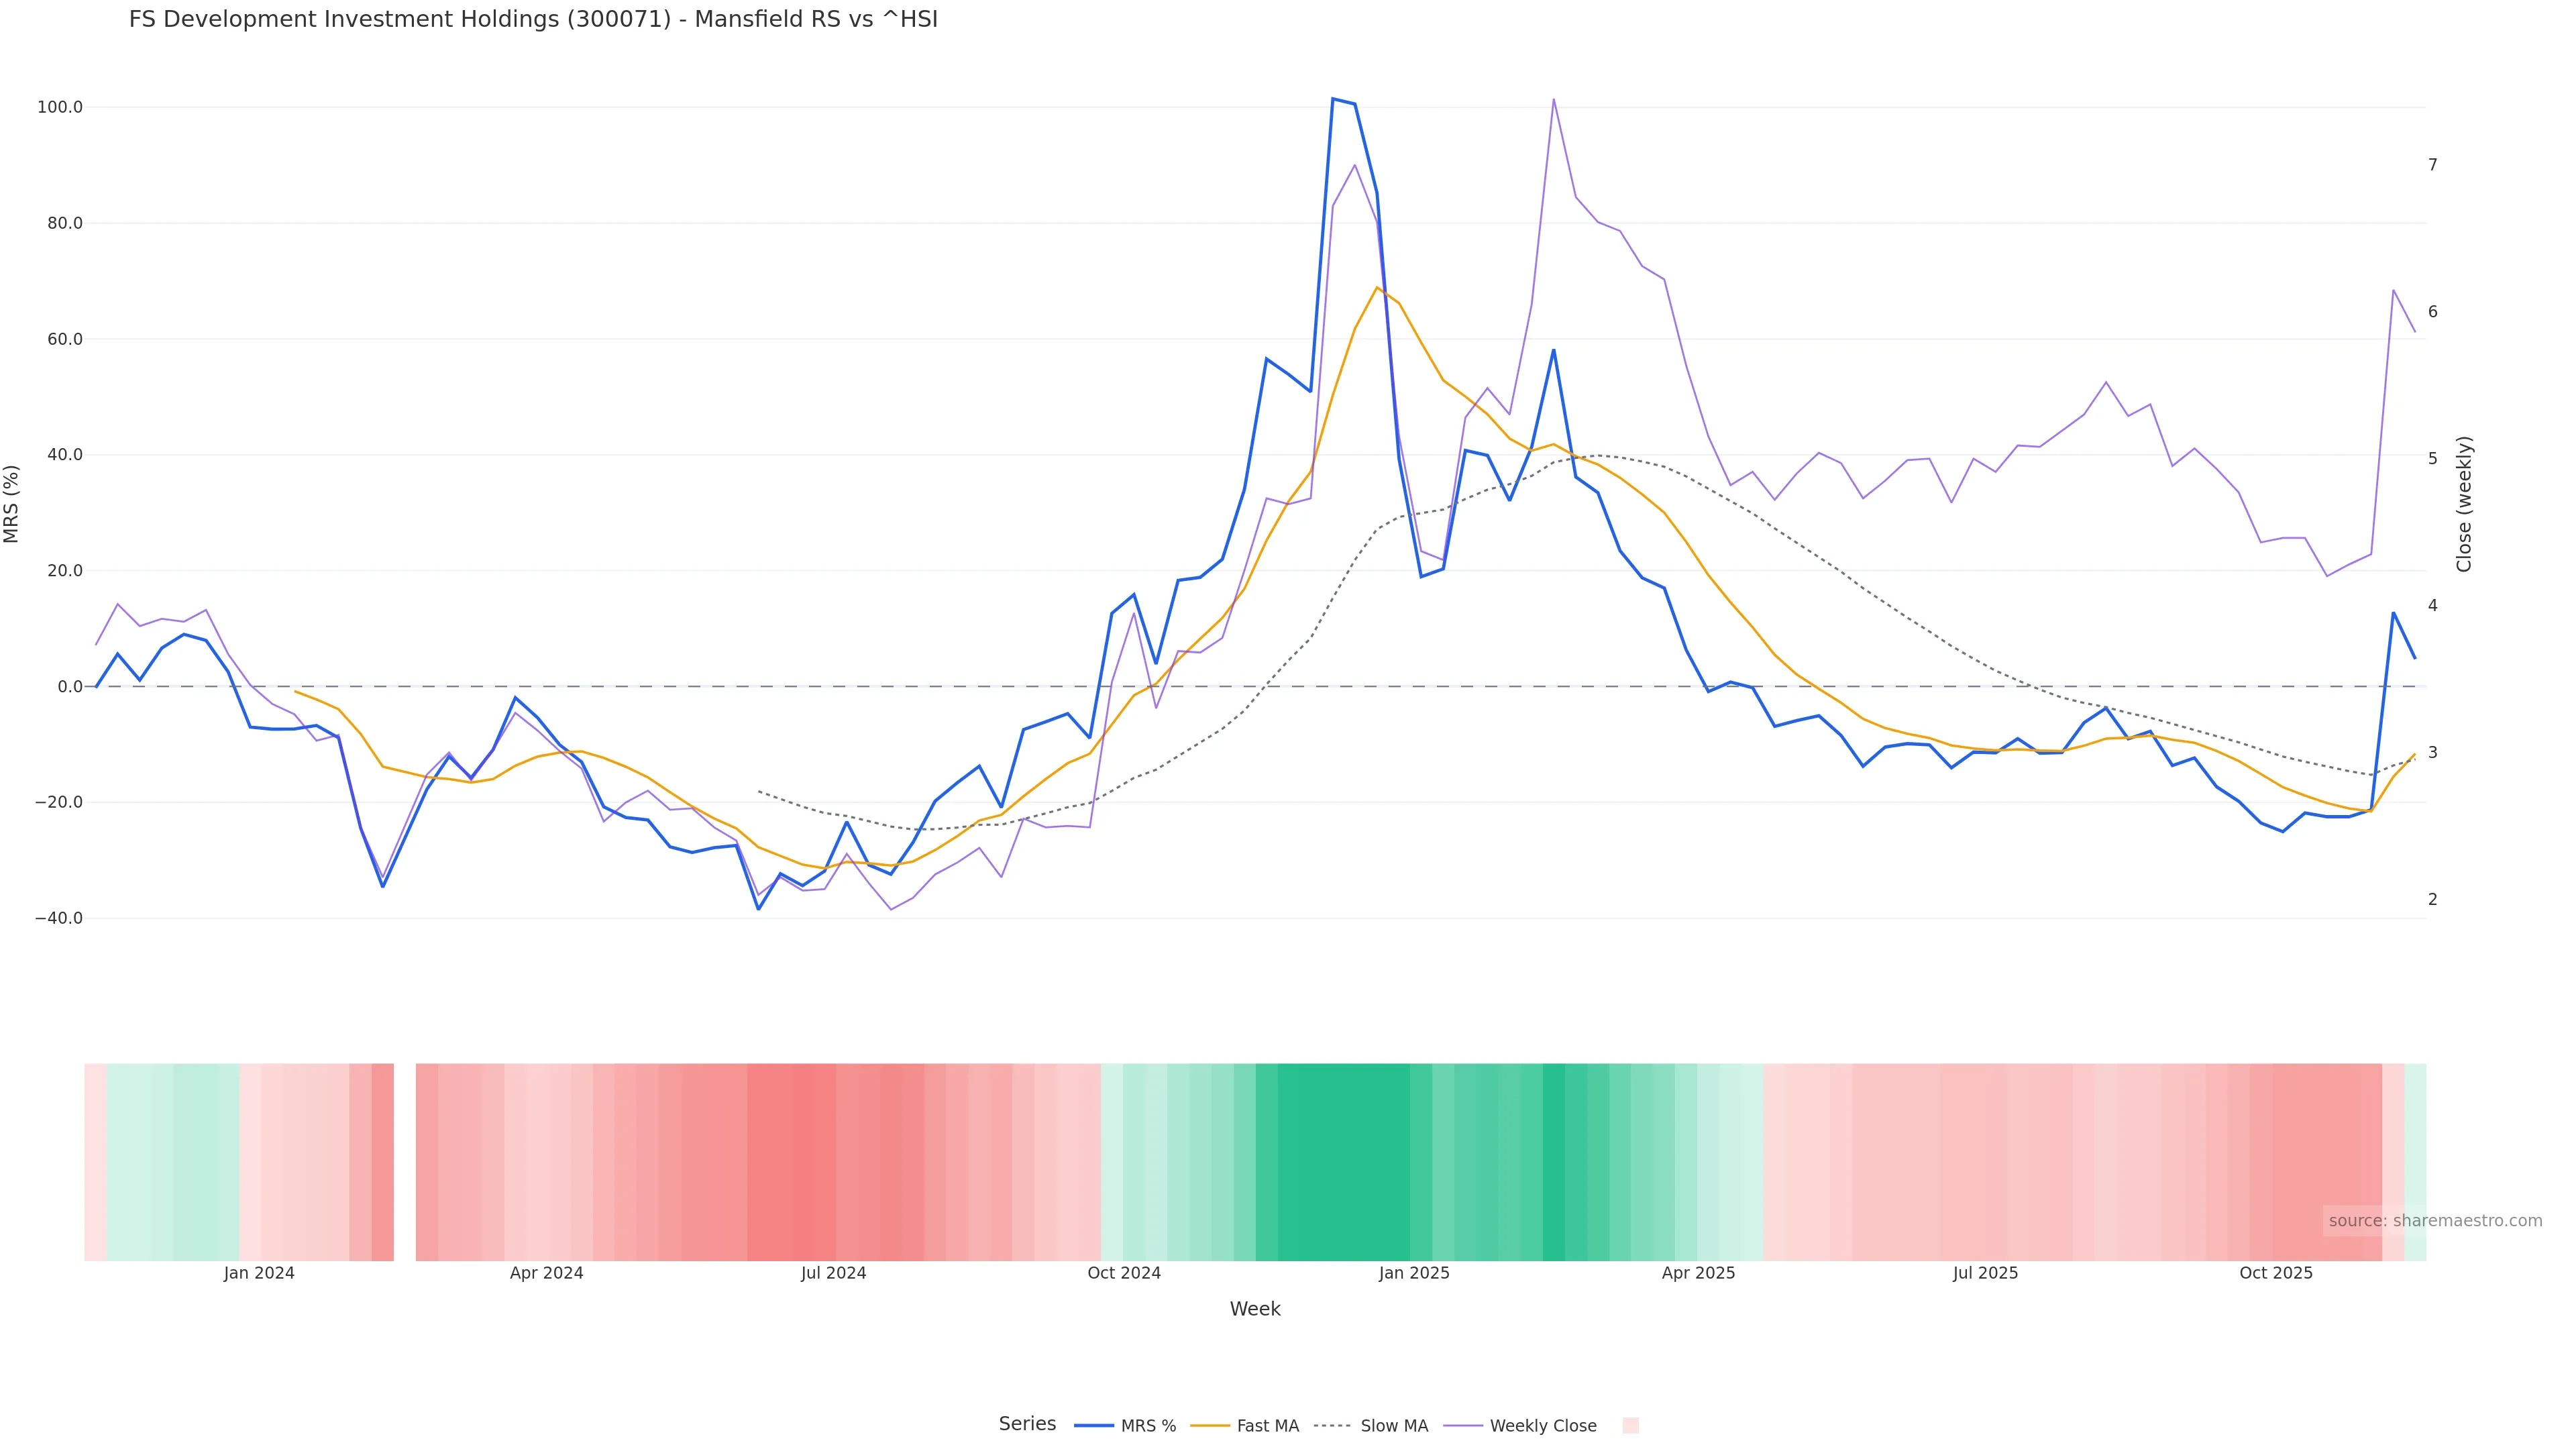Viewport: 2576px width, 1449px height.
Task: Click the blue MRS % legend line icon
Action: (1094, 1426)
